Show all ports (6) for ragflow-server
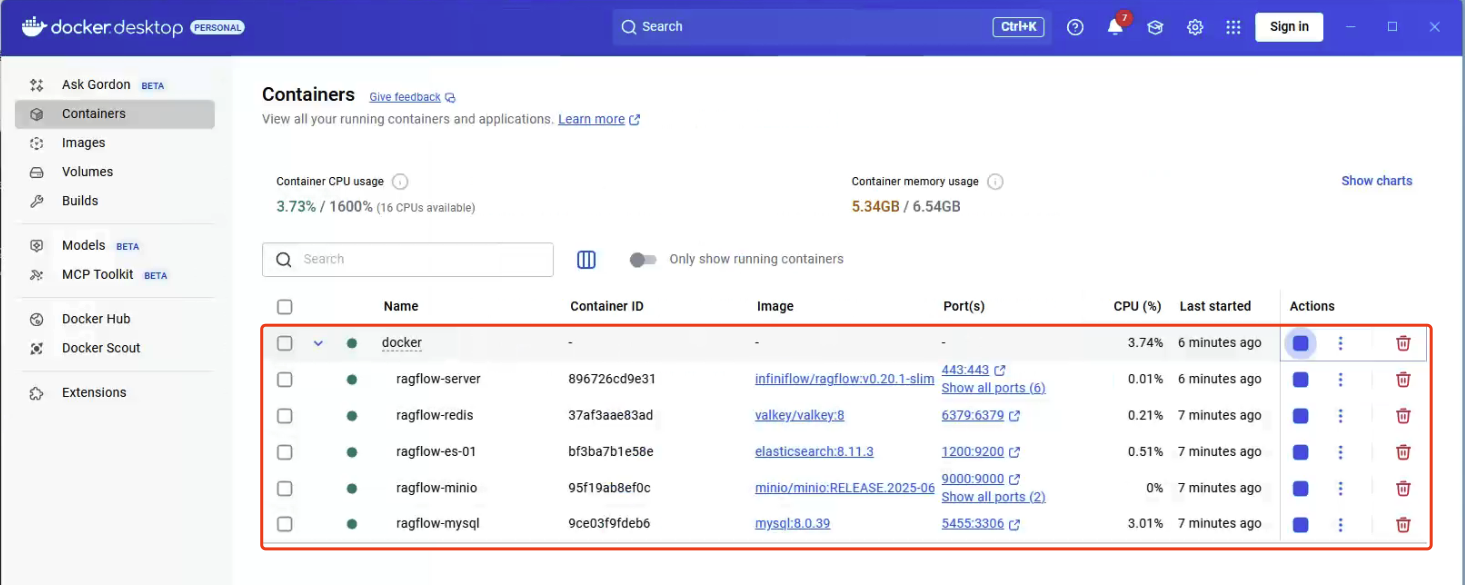This screenshot has width=1465, height=585. coord(993,388)
